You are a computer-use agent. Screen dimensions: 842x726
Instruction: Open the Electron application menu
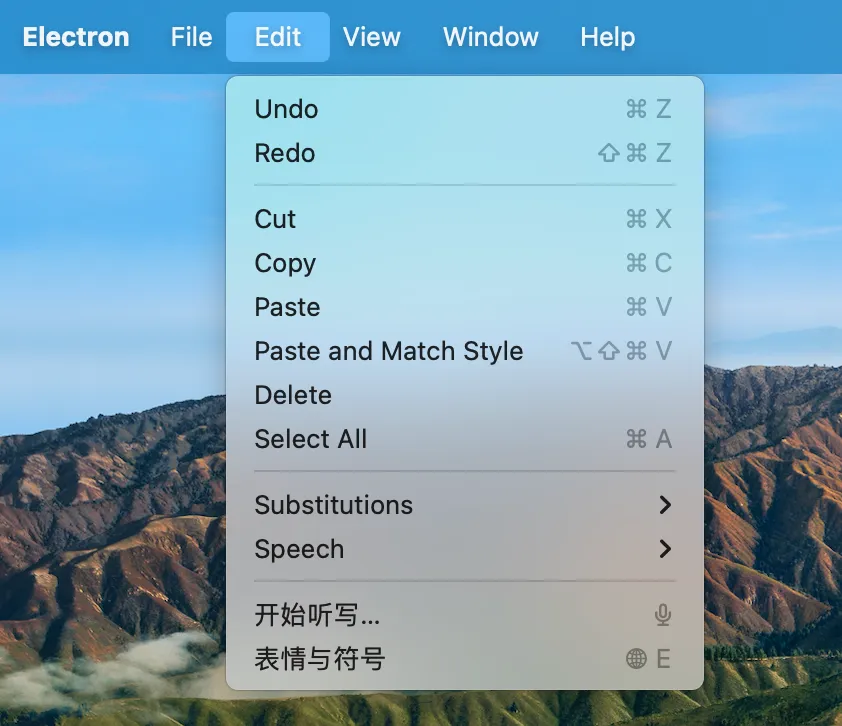tap(75, 37)
